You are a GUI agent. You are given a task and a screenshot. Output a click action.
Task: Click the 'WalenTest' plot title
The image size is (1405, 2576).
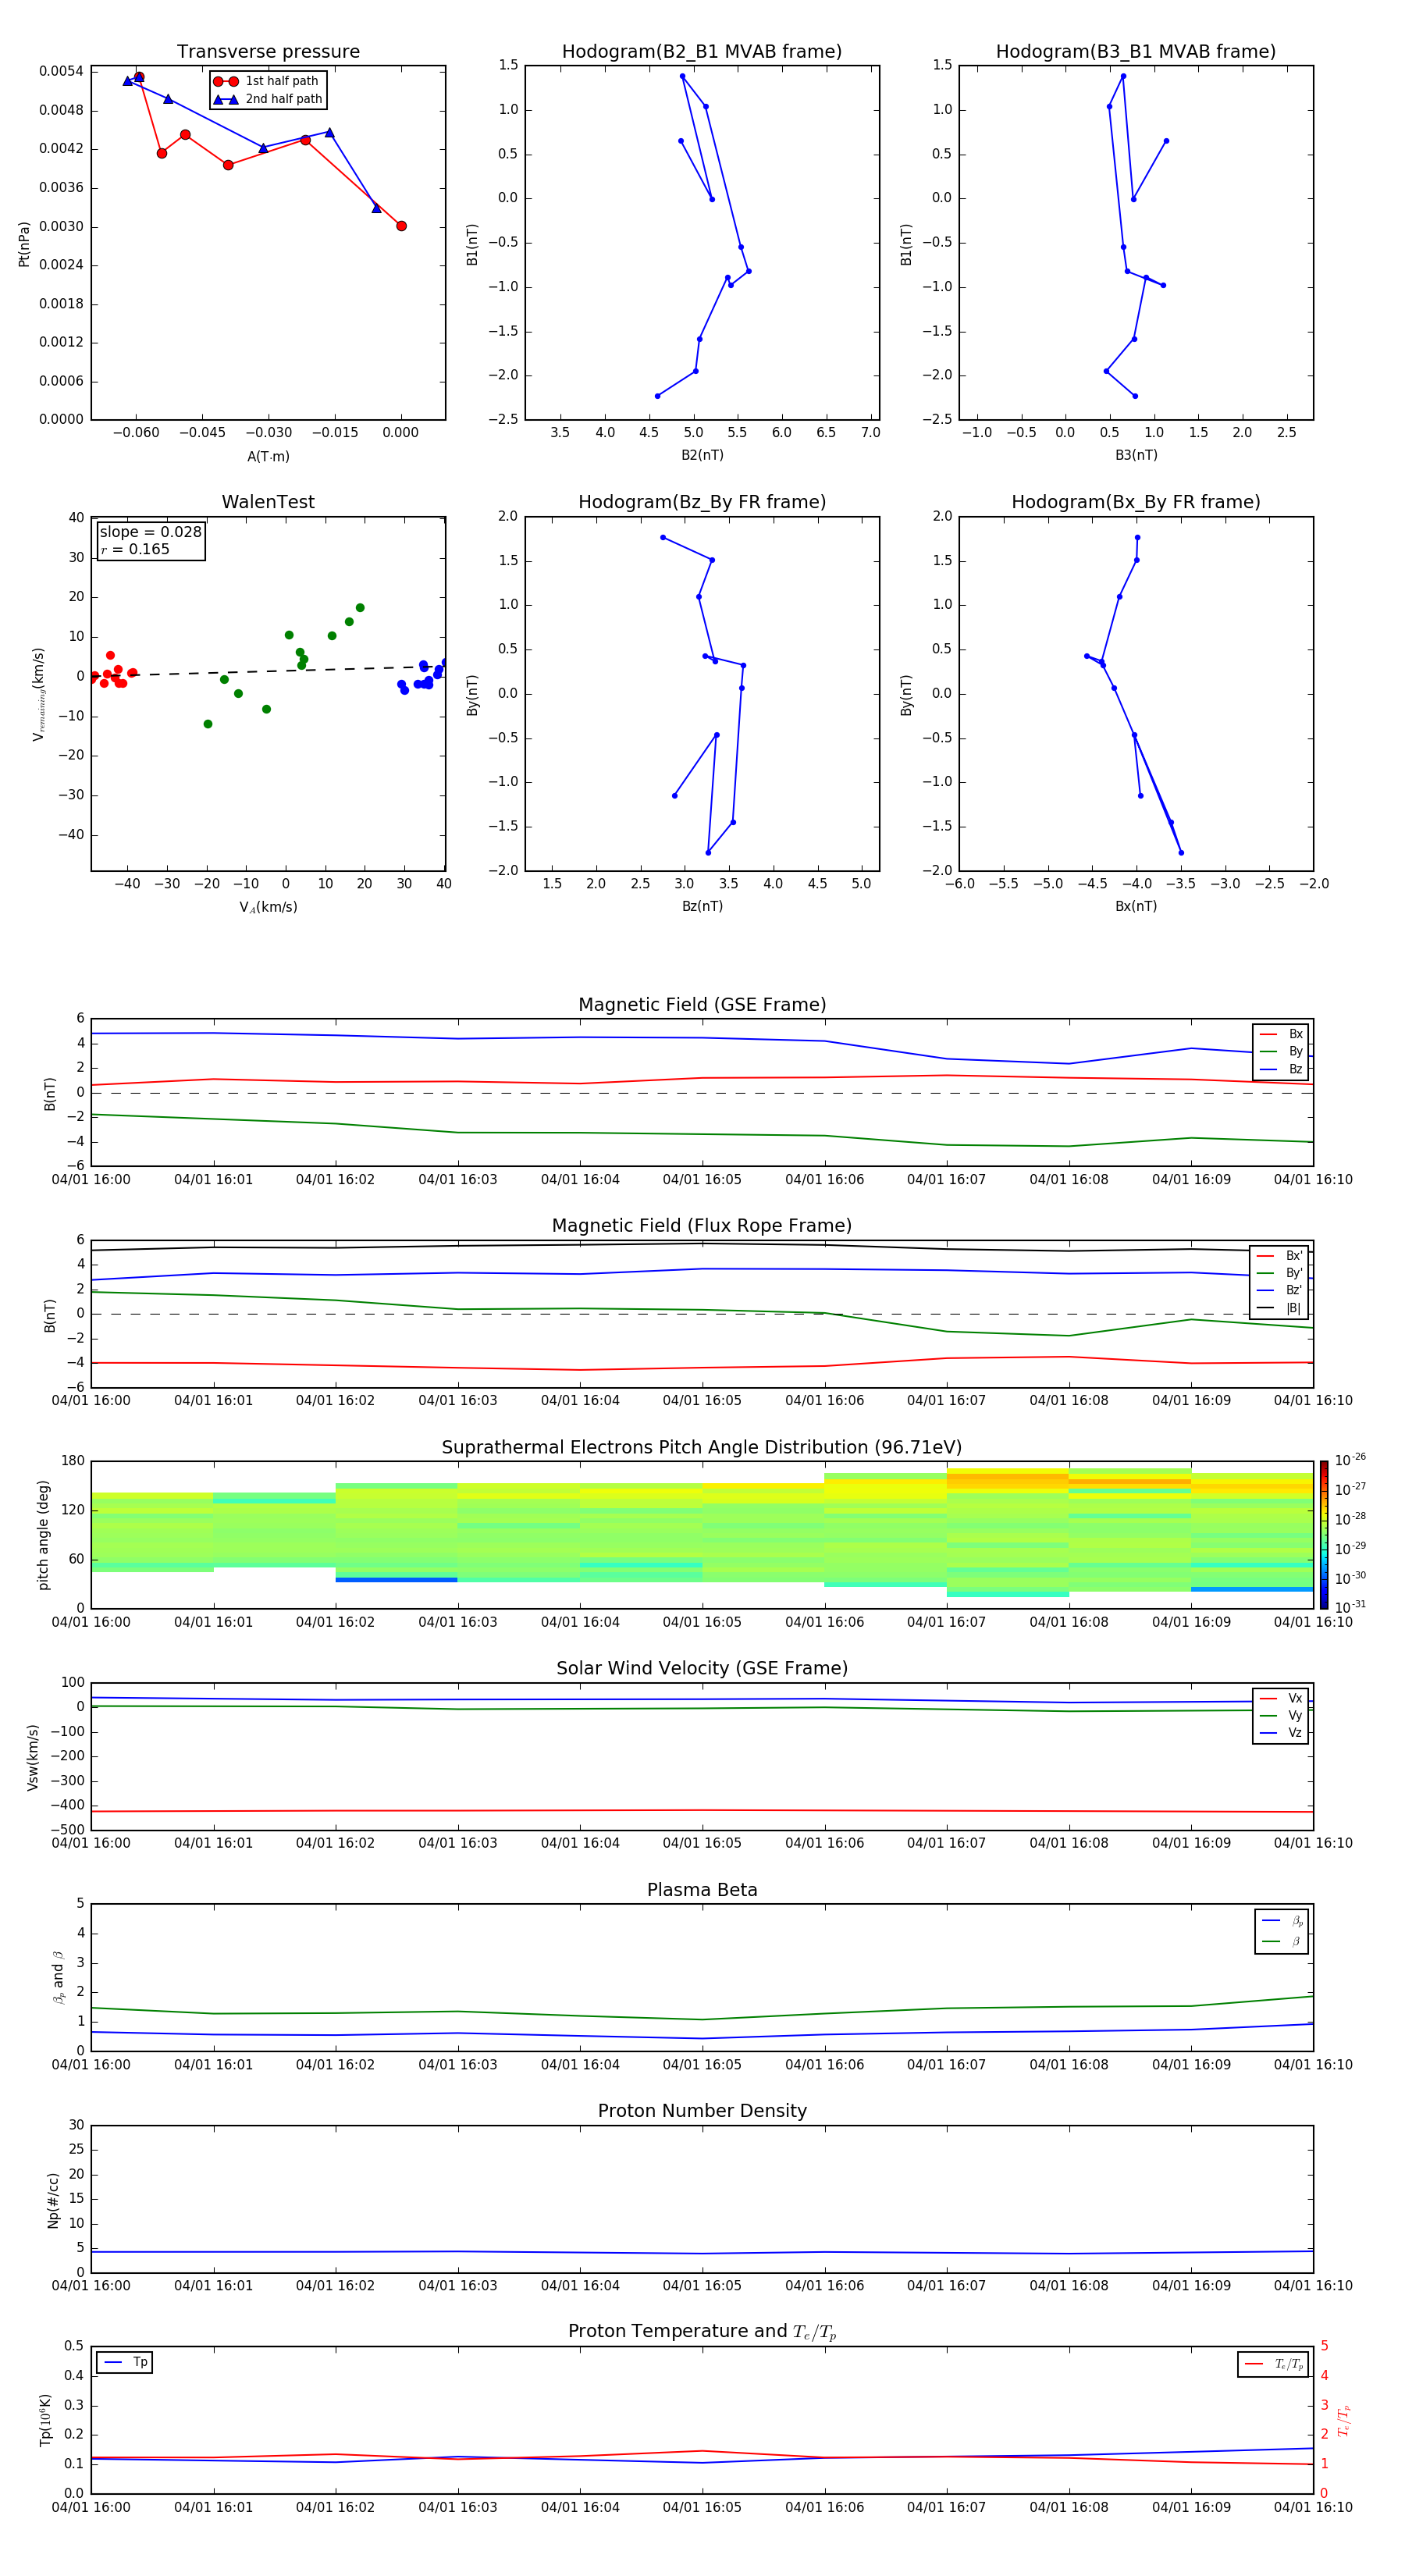click(268, 502)
